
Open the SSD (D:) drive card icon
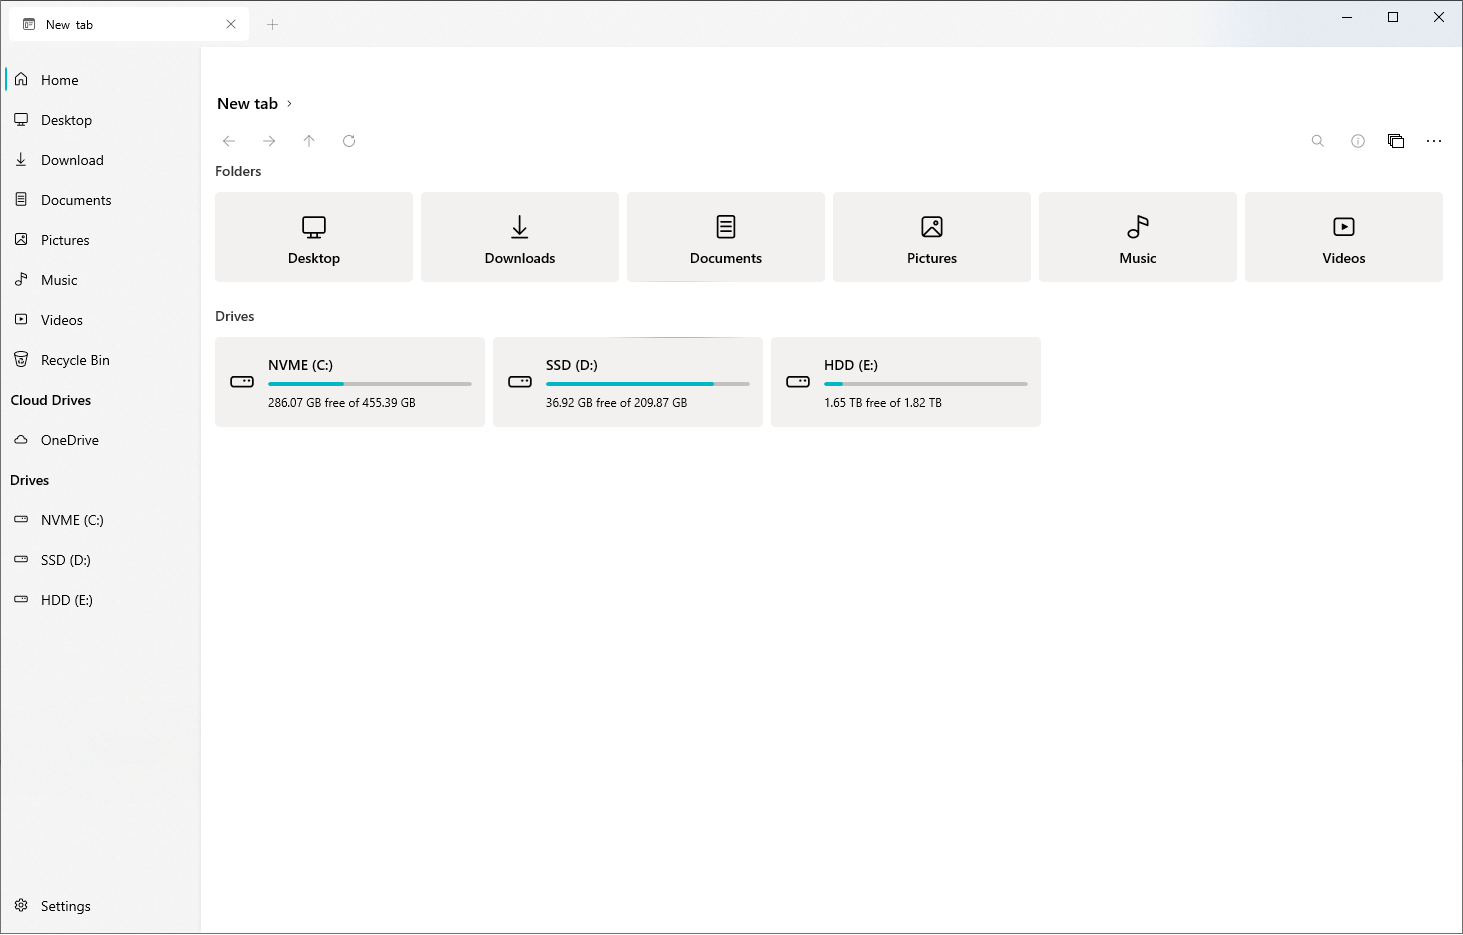[520, 382]
